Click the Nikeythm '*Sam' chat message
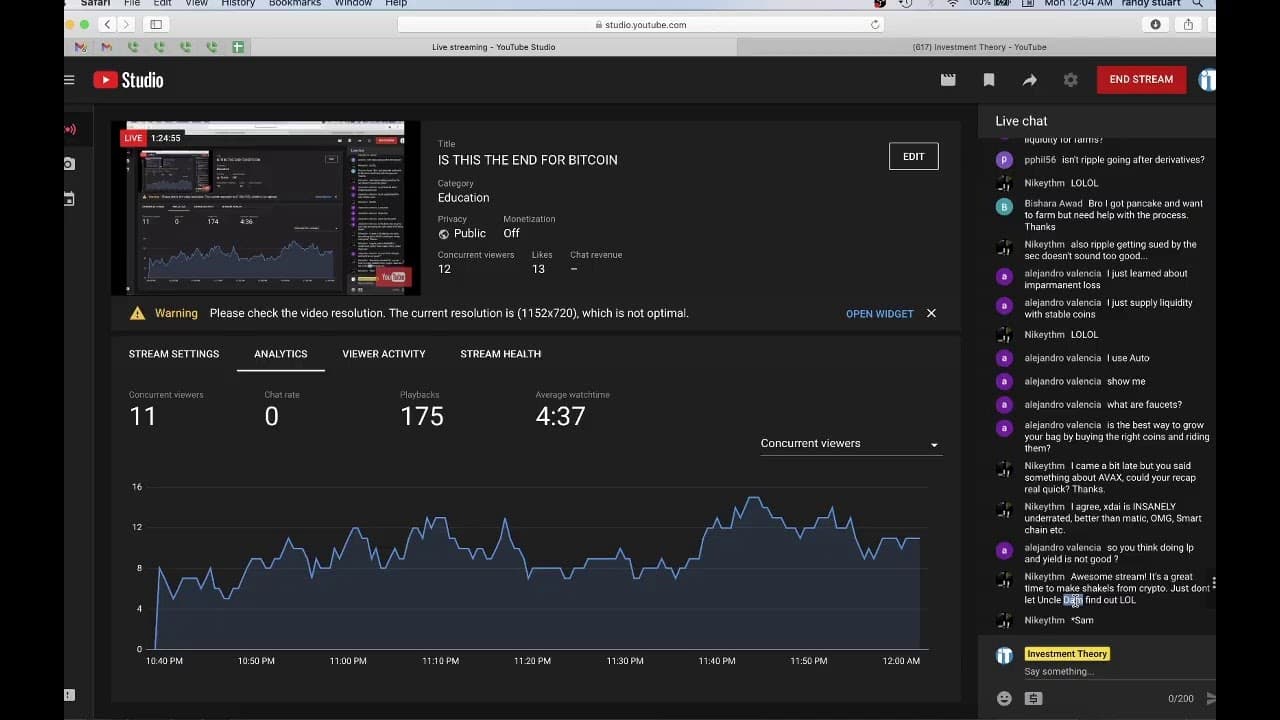This screenshot has height=720, width=1280. 1082,621
